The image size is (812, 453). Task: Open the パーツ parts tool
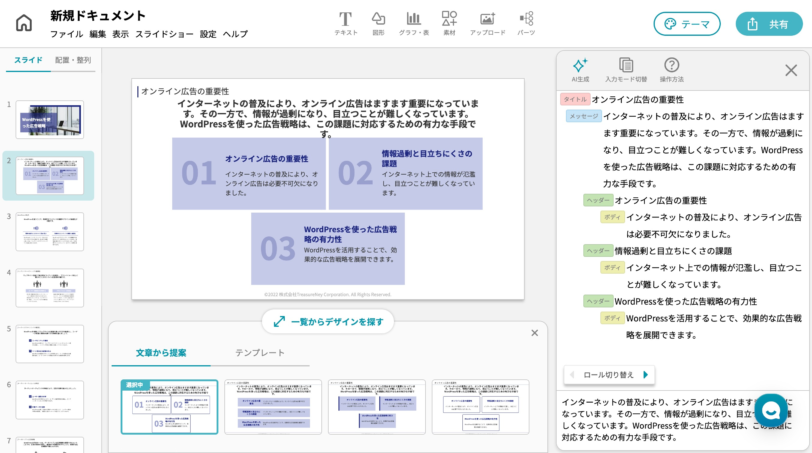tap(526, 24)
